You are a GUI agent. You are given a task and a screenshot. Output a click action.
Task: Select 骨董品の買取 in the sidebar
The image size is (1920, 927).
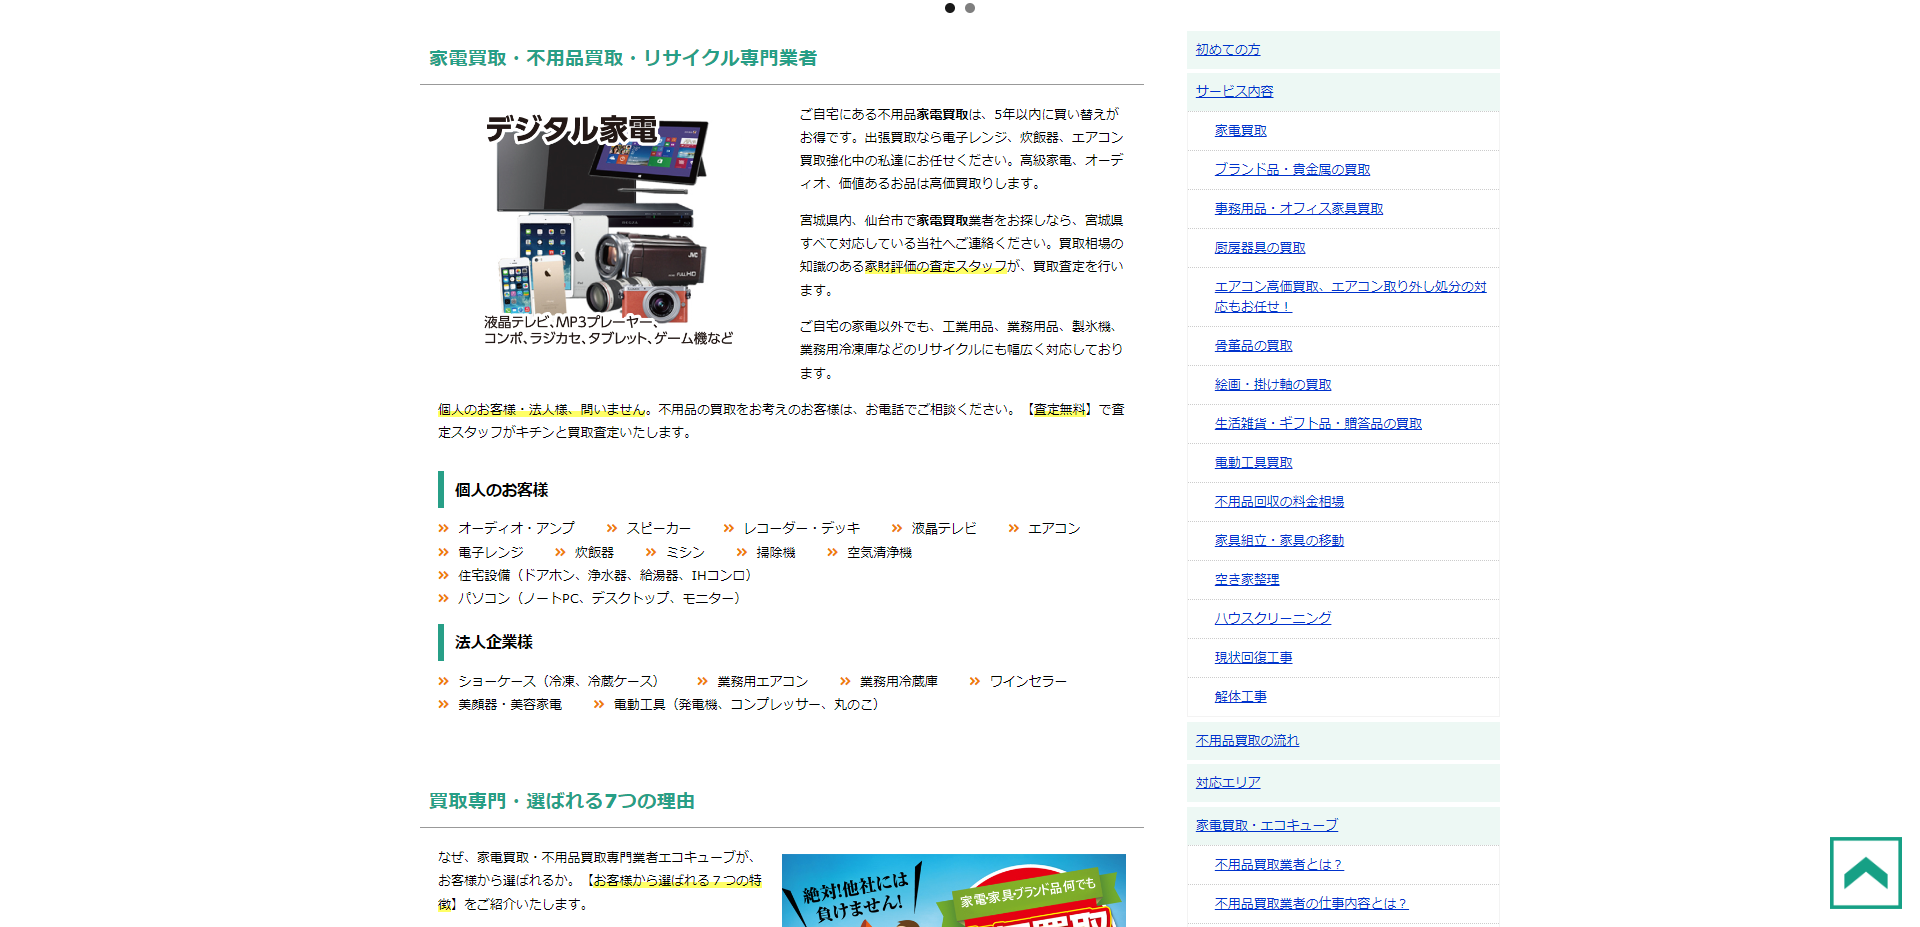(x=1253, y=346)
